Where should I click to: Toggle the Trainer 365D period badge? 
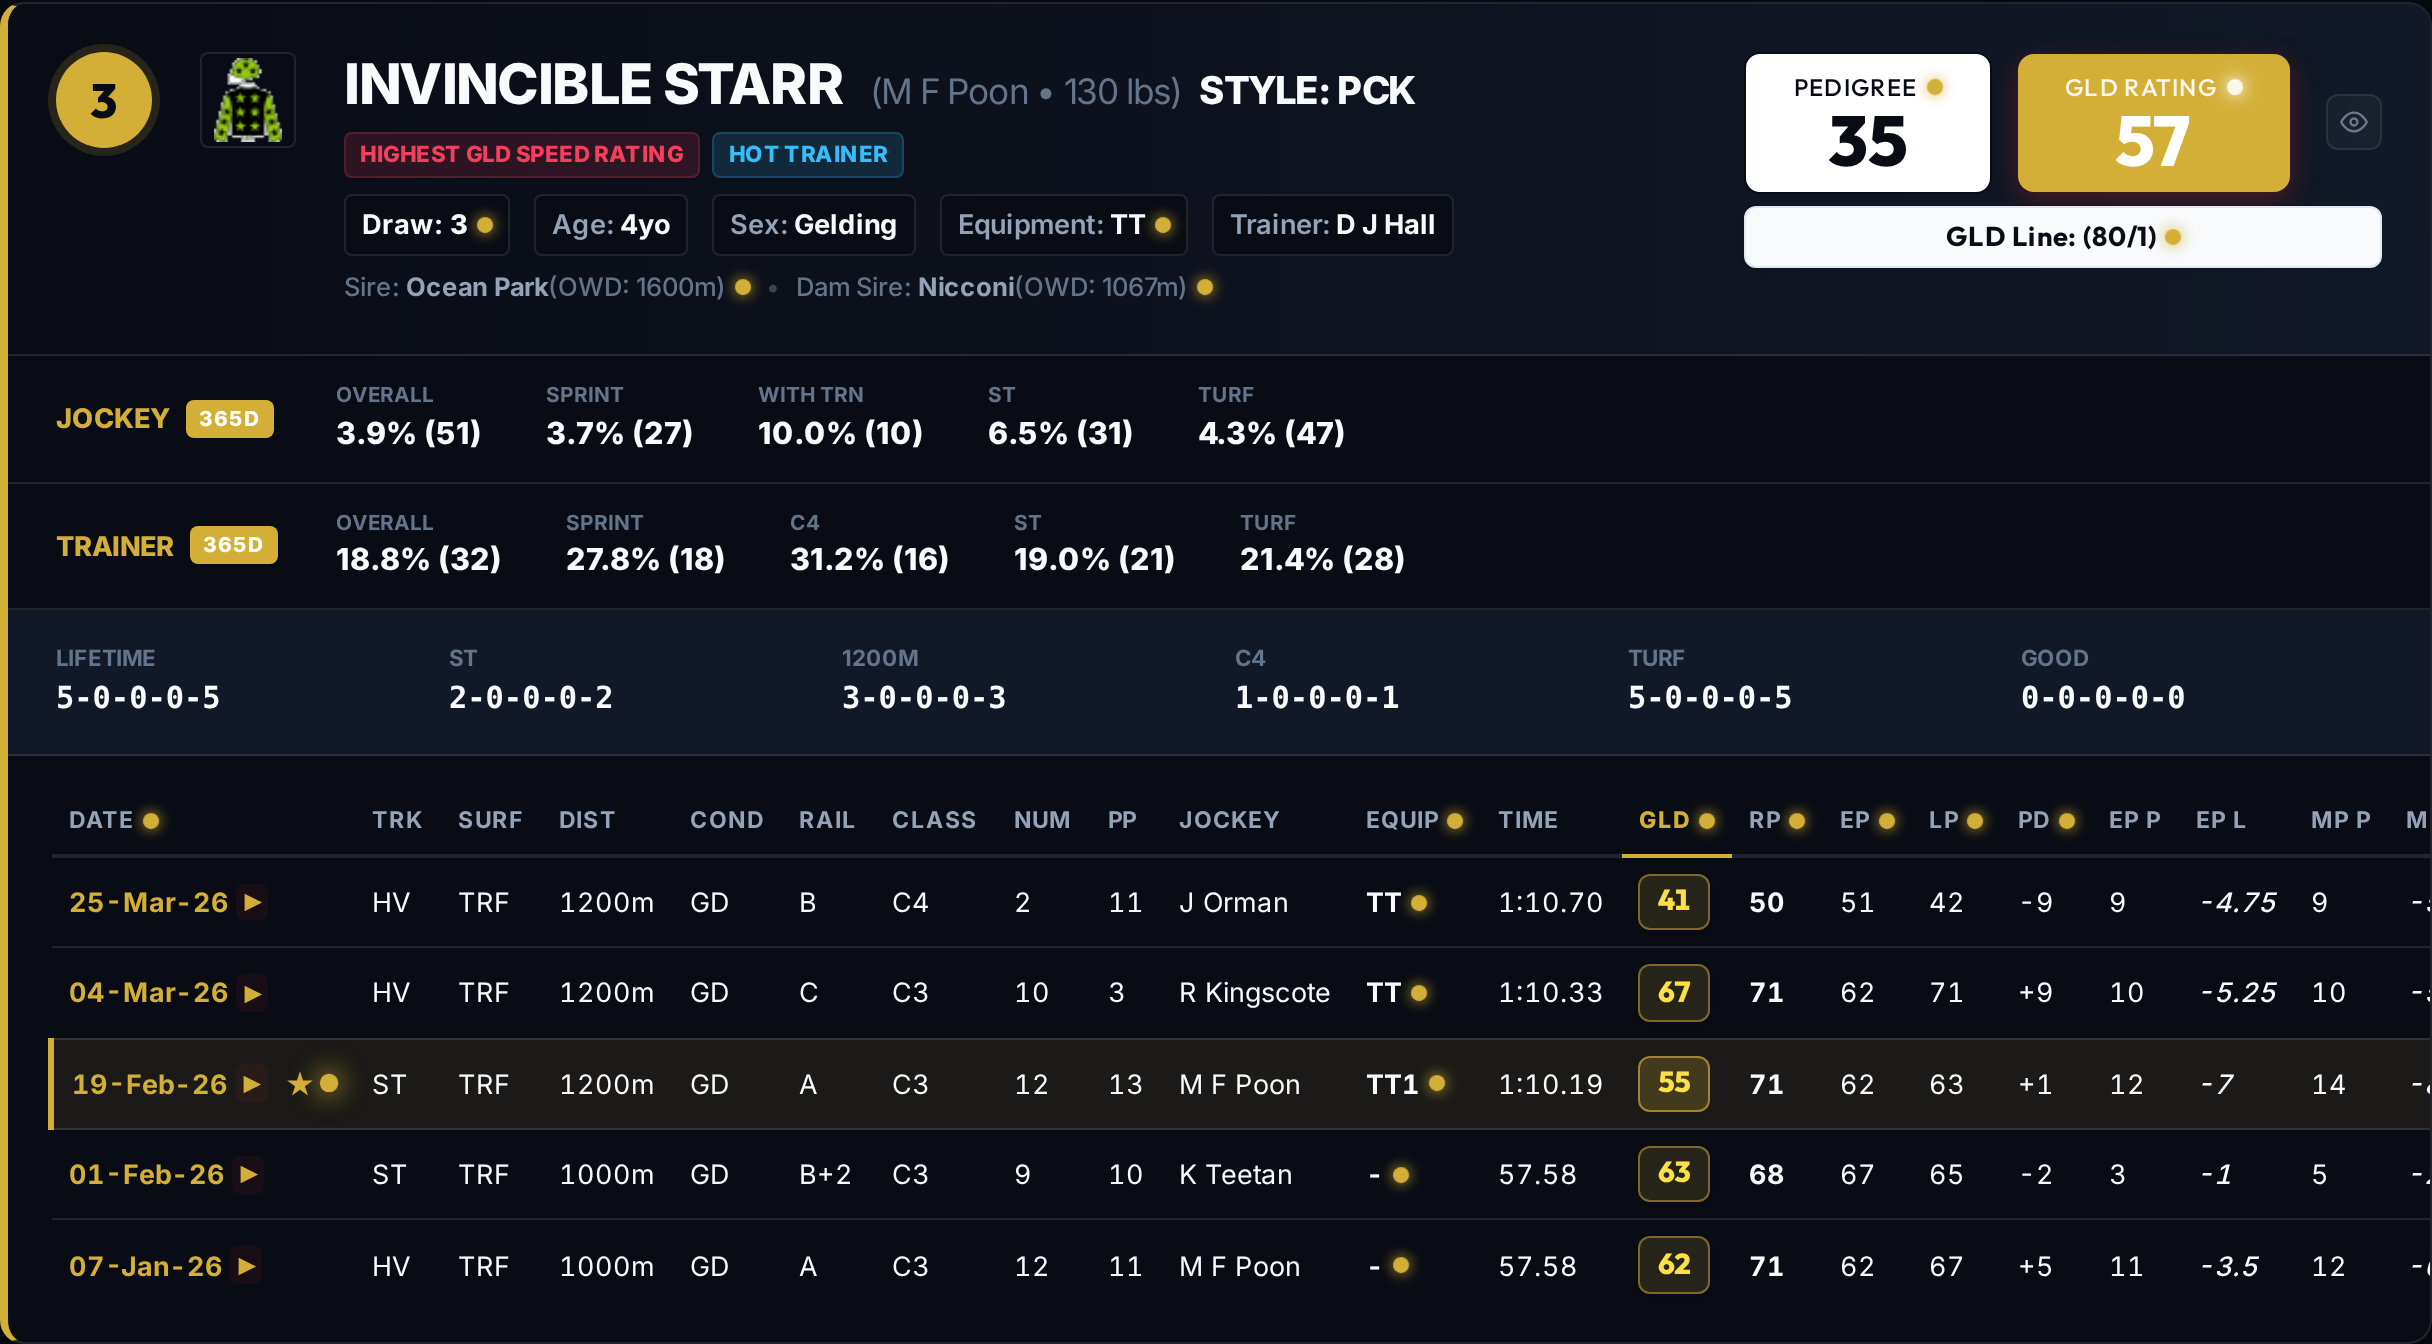[x=233, y=545]
